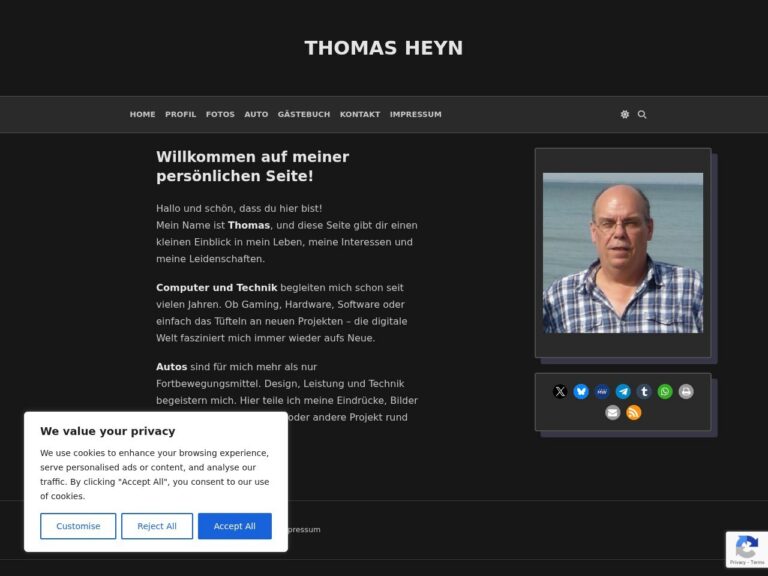Click the Reject All cookies button
Viewport: 768px width, 576px height.
(x=157, y=526)
